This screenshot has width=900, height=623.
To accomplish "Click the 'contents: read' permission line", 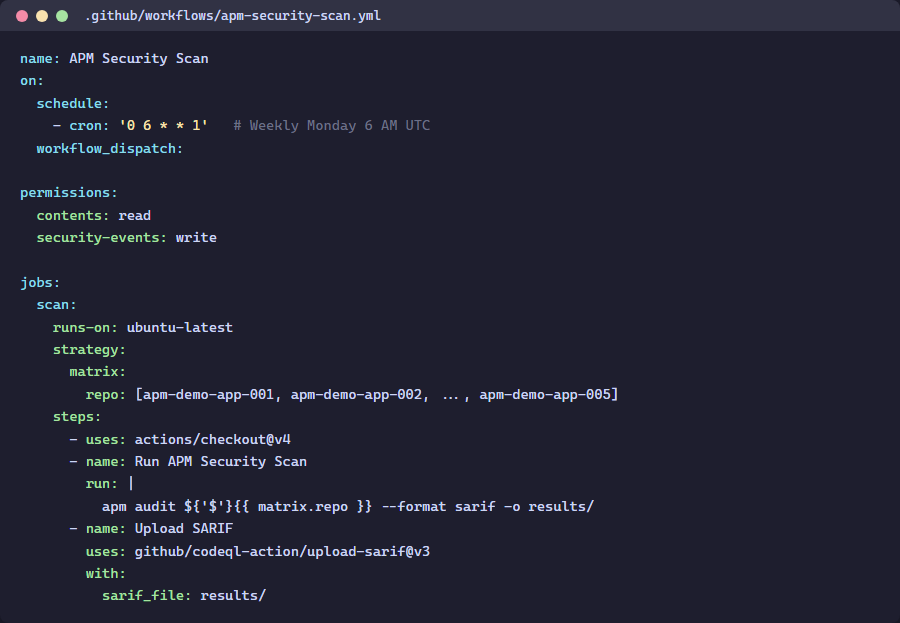I will coord(94,215).
